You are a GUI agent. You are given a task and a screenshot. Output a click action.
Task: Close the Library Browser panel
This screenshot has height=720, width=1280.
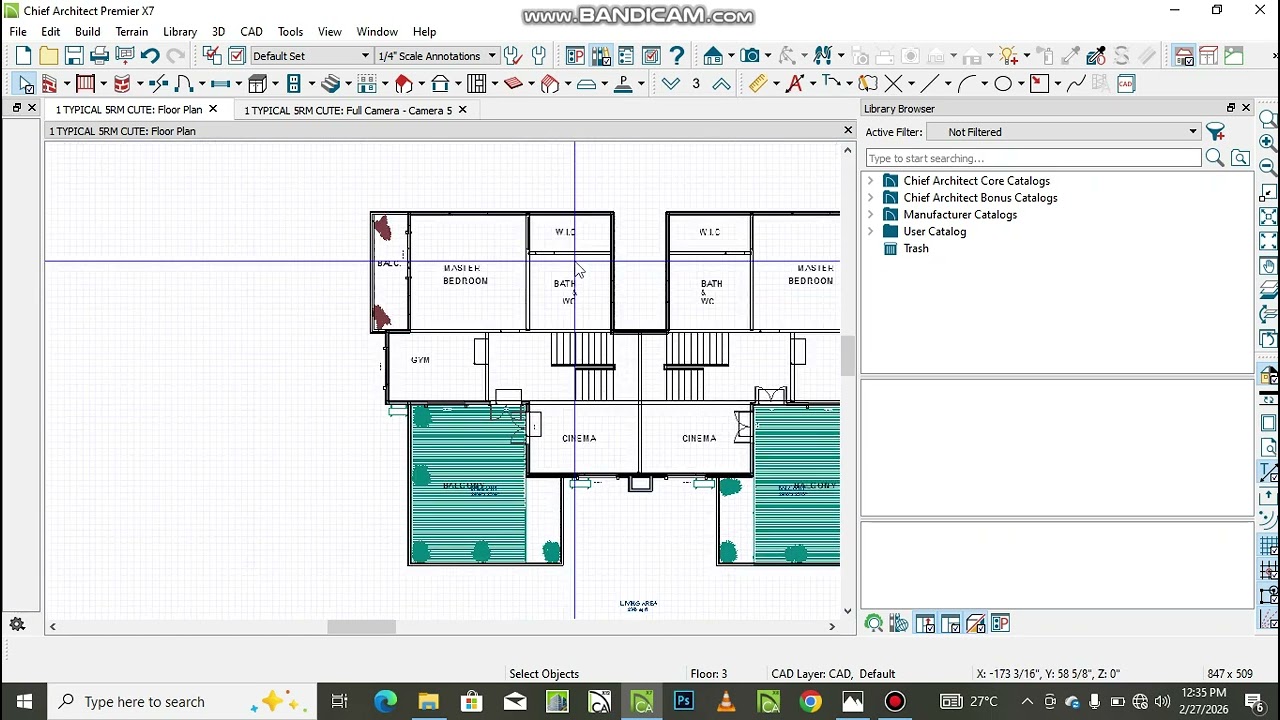[1246, 108]
